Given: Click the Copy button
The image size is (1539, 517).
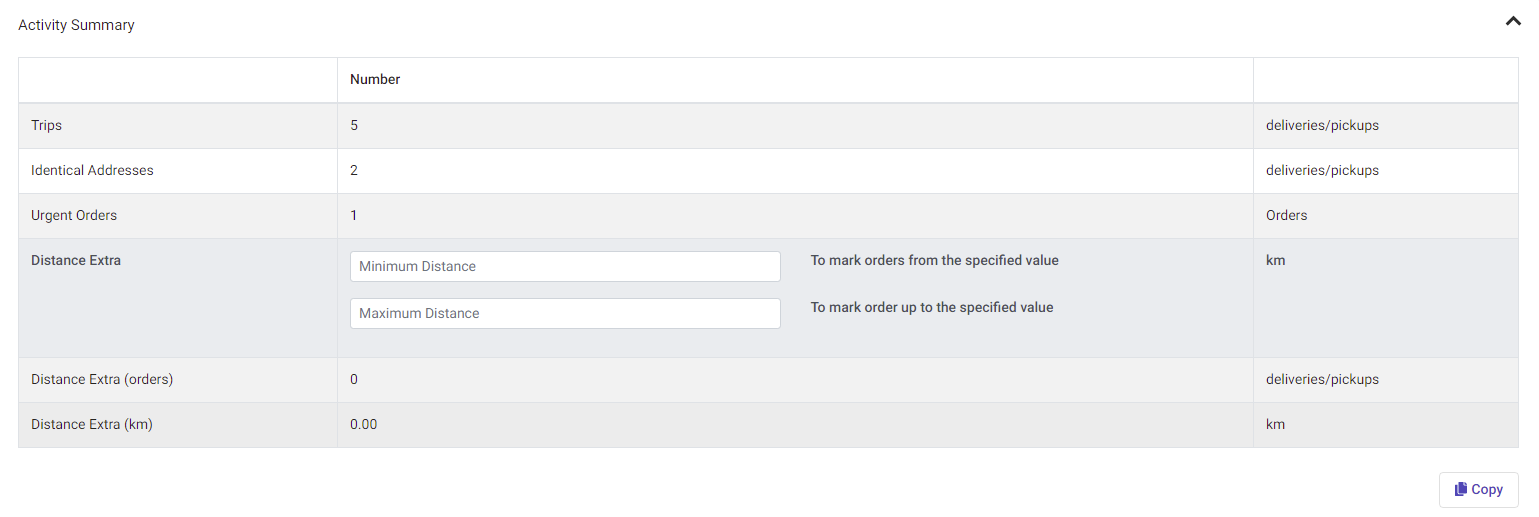Looking at the screenshot, I should pyautogui.click(x=1479, y=489).
